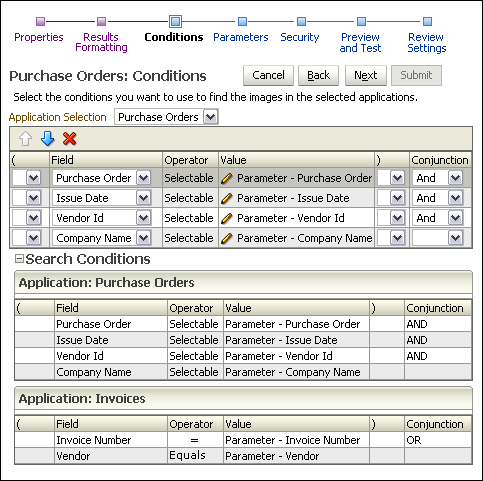Click 'Parameter - Issue Date' value in editable table

click(293, 198)
